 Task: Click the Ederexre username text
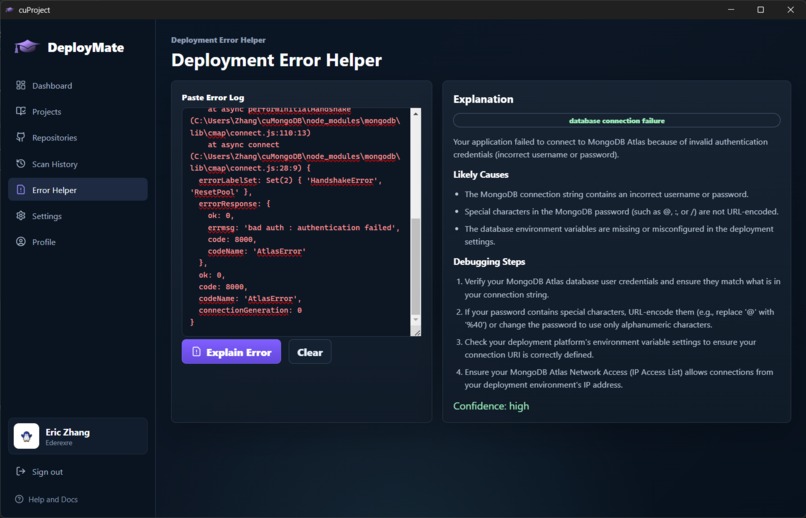coord(59,443)
